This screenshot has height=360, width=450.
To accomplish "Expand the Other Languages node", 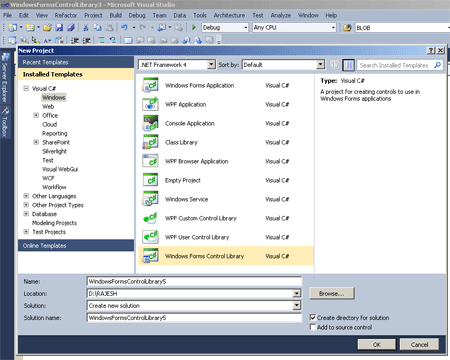I will [26, 196].
